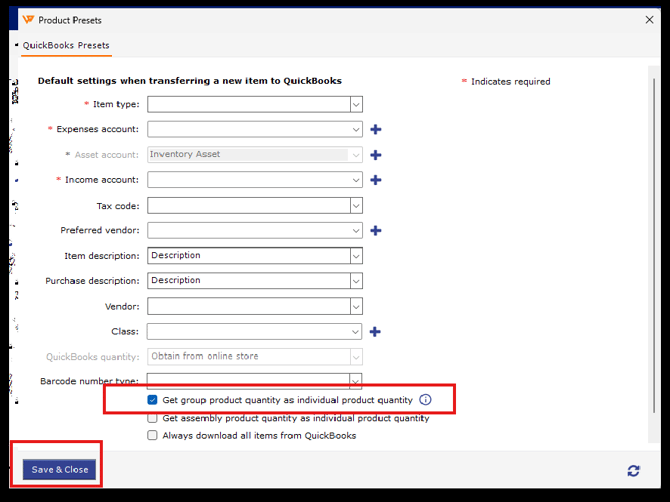Enable Get assembly product quantity as individual
The width and height of the screenshot is (670, 502).
click(152, 418)
